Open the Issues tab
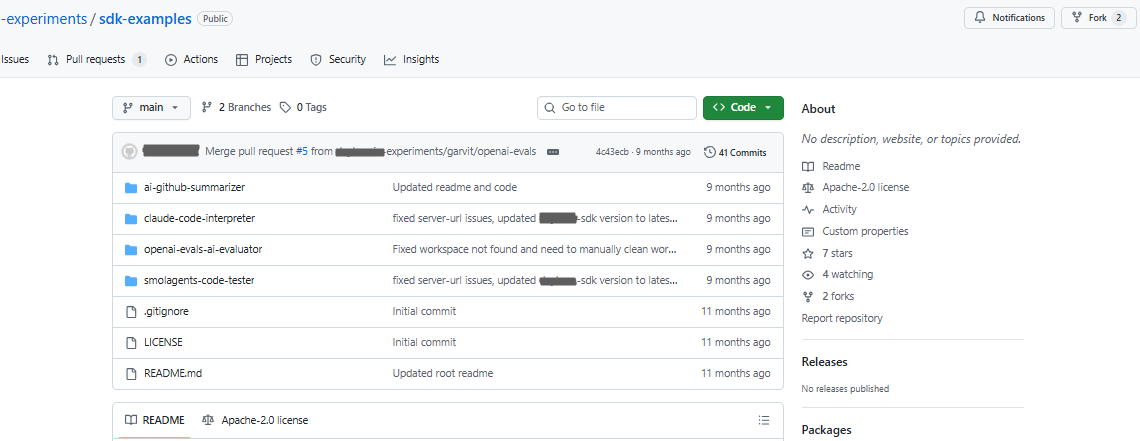The width and height of the screenshot is (1140, 441). [15, 60]
